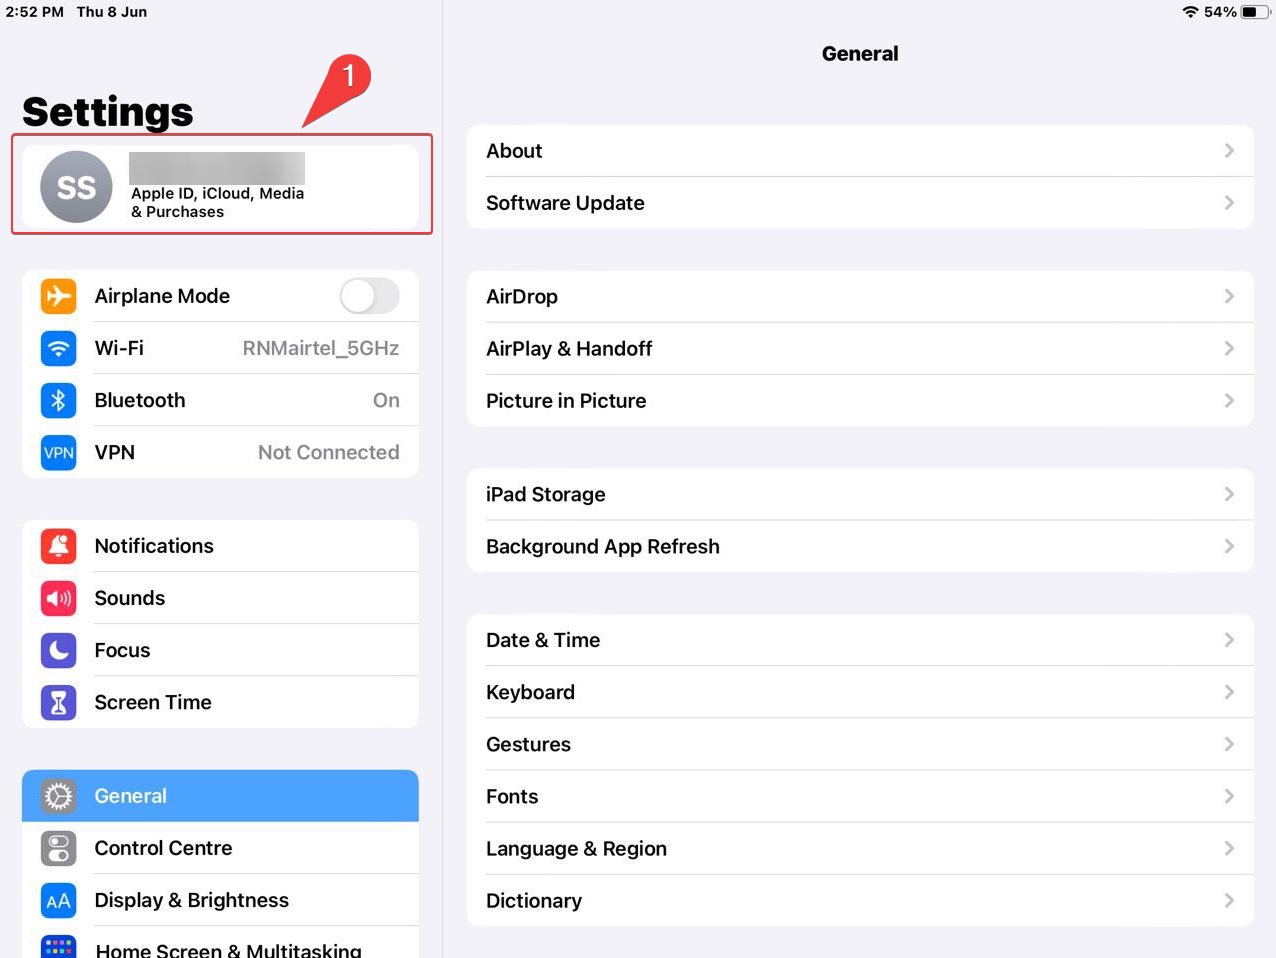
Task: Open Keyboard settings
Action: point(860,693)
